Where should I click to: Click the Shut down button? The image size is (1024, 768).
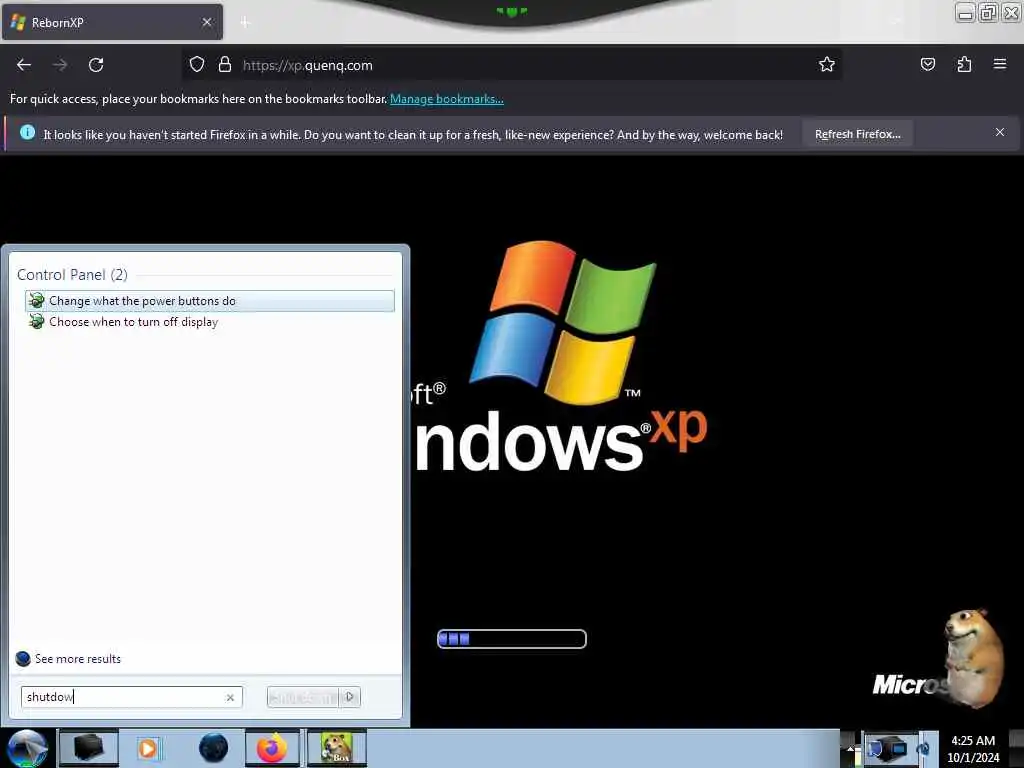pyautogui.click(x=303, y=697)
